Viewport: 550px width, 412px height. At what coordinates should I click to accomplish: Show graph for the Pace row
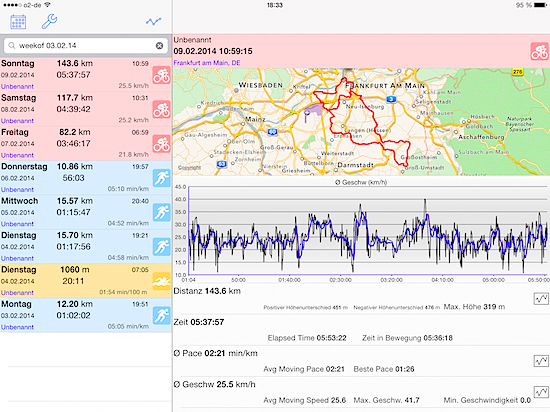(x=541, y=361)
